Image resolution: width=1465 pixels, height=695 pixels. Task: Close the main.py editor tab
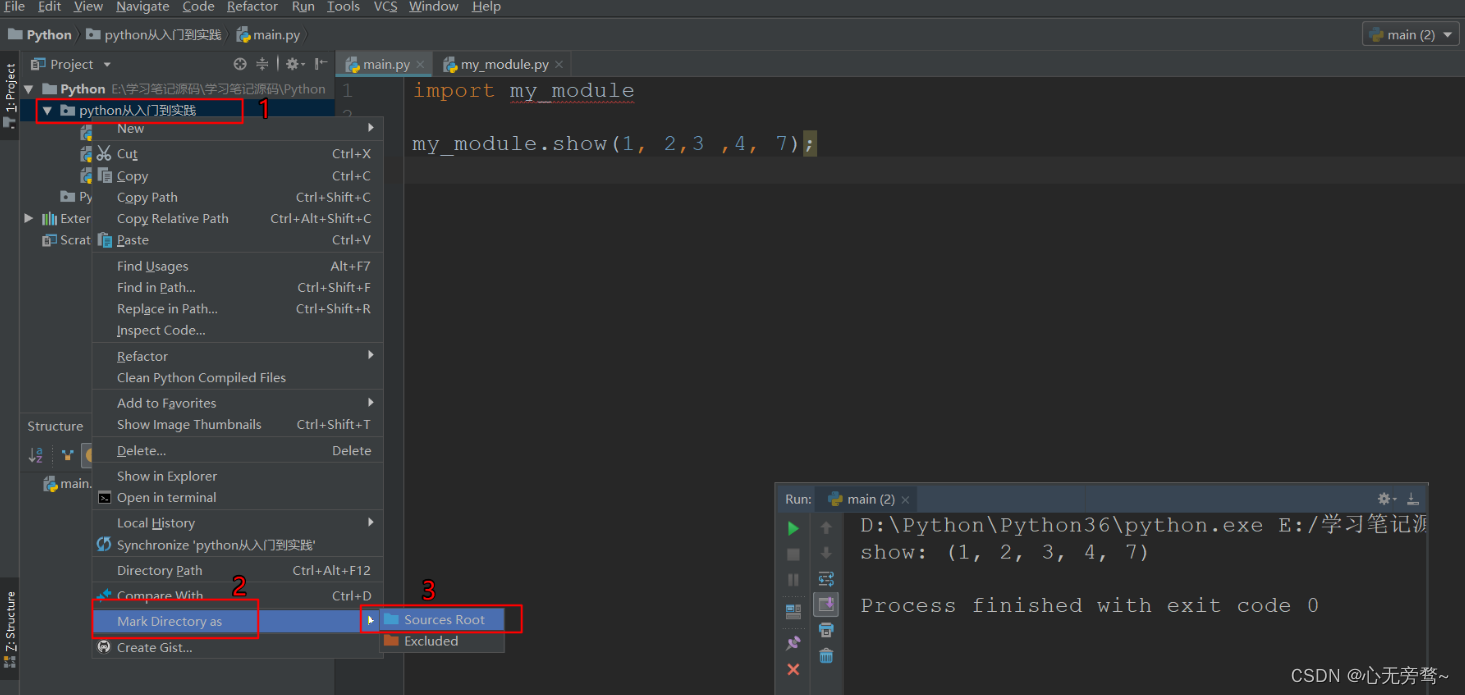point(421,65)
